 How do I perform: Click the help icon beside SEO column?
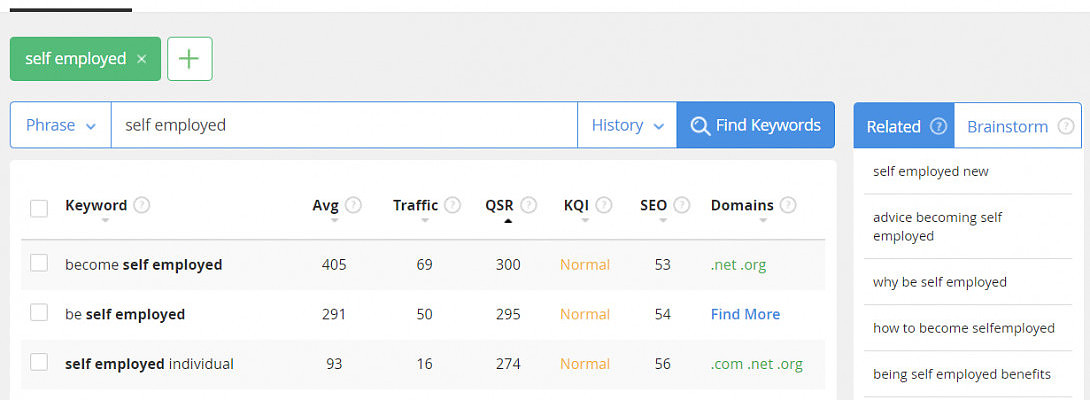(682, 205)
